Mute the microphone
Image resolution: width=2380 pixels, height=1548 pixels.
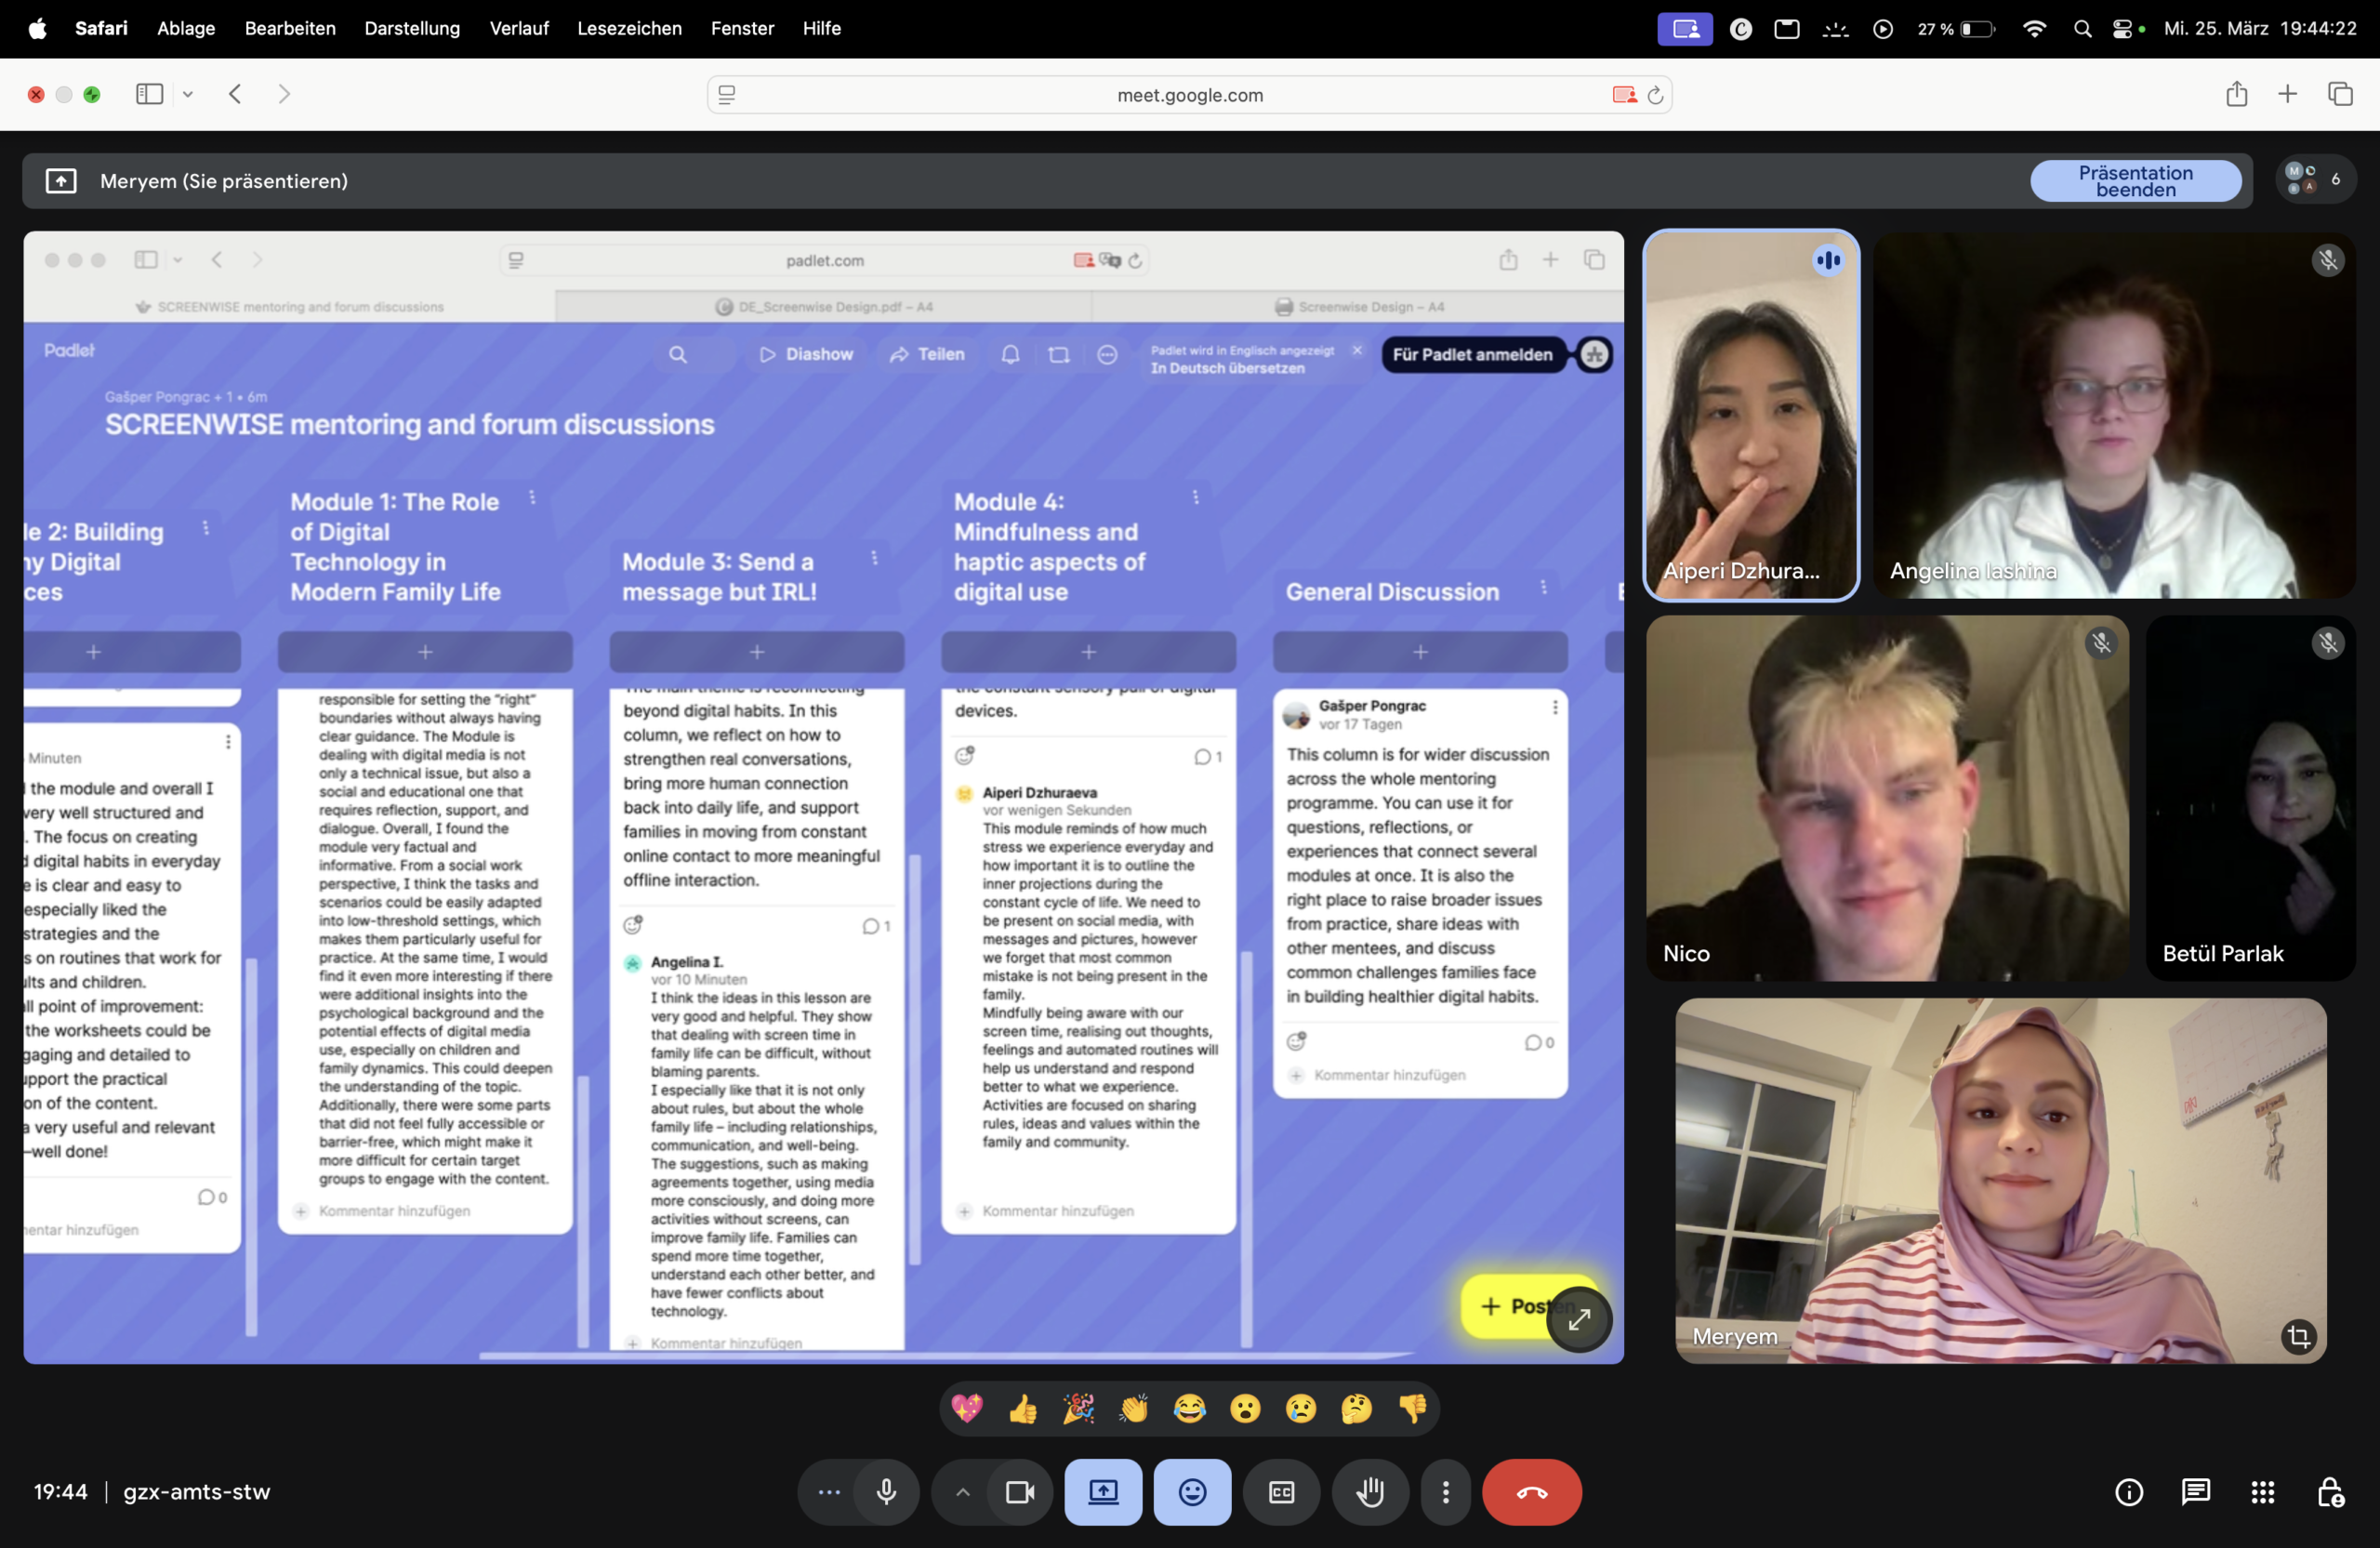pos(886,1492)
